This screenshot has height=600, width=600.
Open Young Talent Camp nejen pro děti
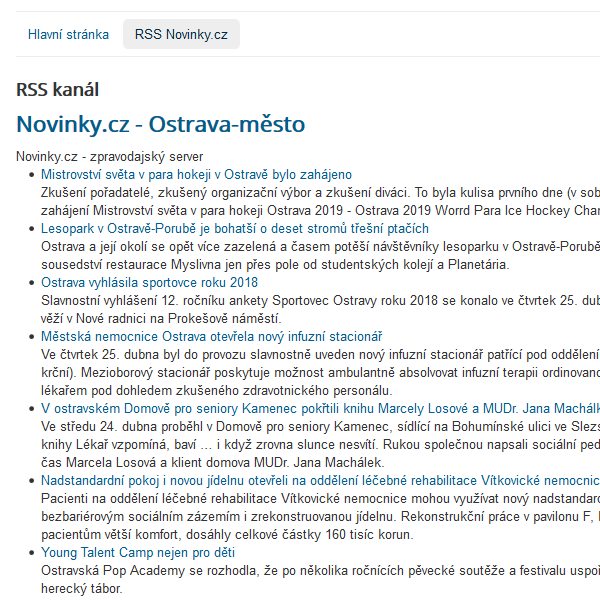138,553
